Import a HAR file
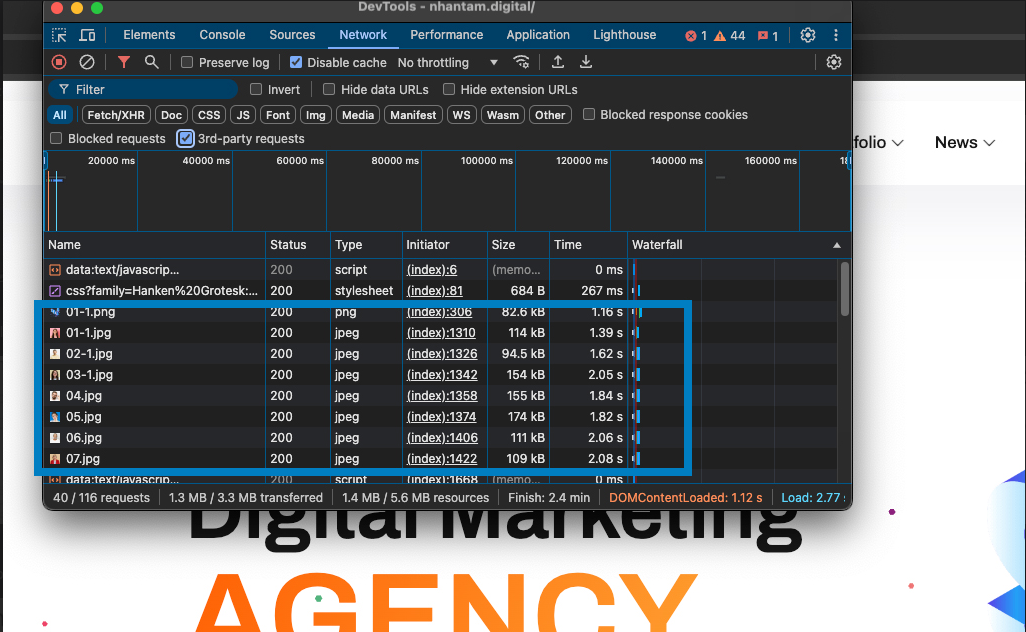This screenshot has width=1026, height=632. (558, 62)
